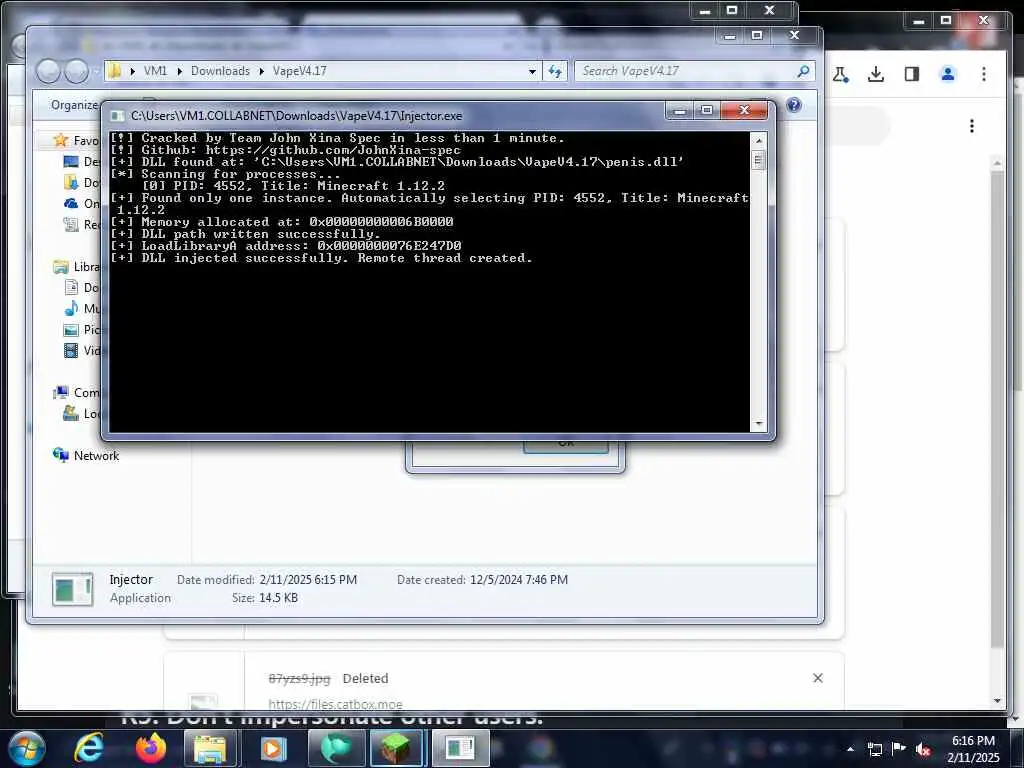Click the green bird app taskbar icon
The width and height of the screenshot is (1024, 768).
[x=334, y=748]
